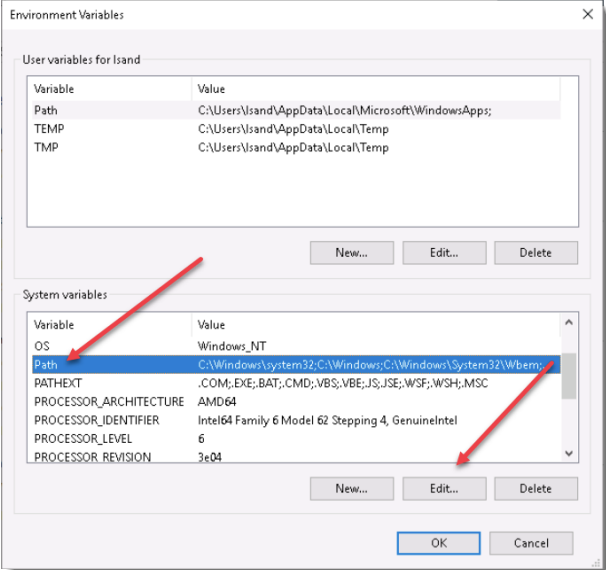Click Value column header in User variables
Screen dimensions: 606x570
click(376, 89)
